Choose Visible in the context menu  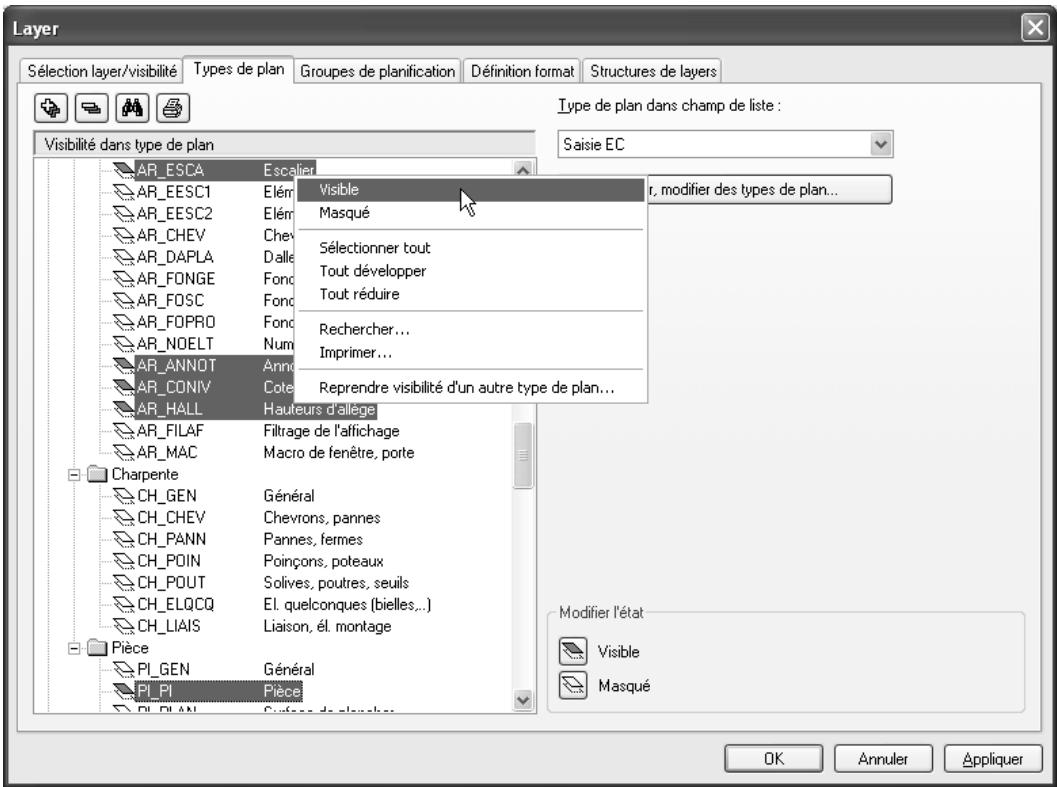pyautogui.click(x=471, y=190)
